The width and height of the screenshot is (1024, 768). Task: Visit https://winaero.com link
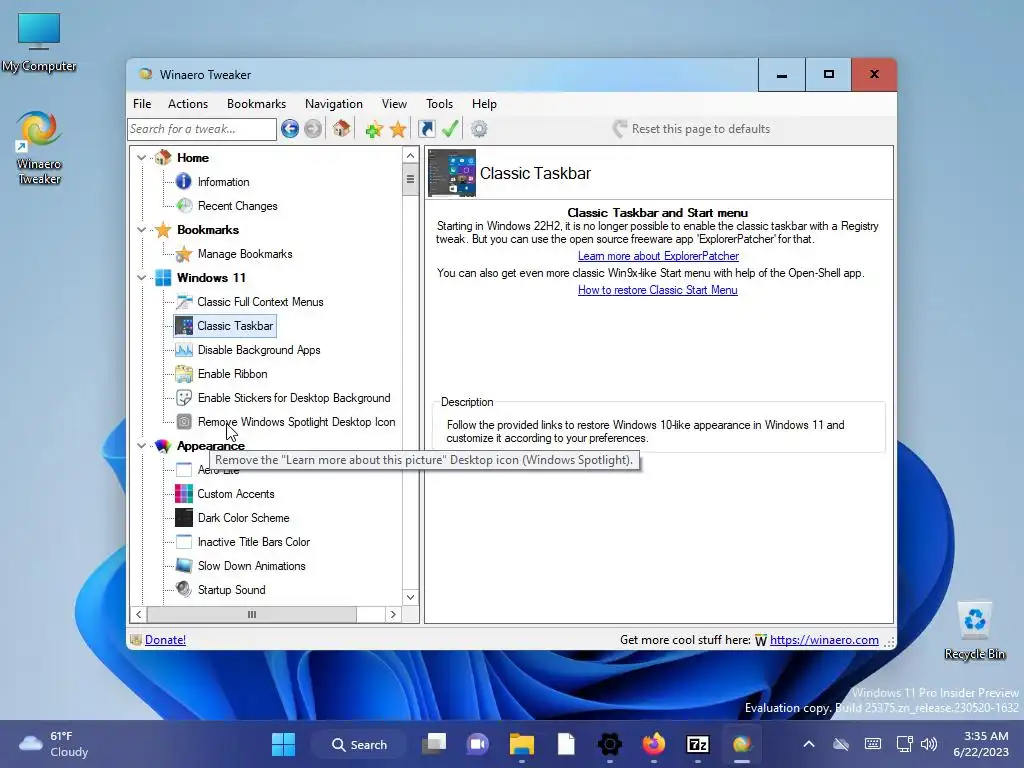pos(824,640)
